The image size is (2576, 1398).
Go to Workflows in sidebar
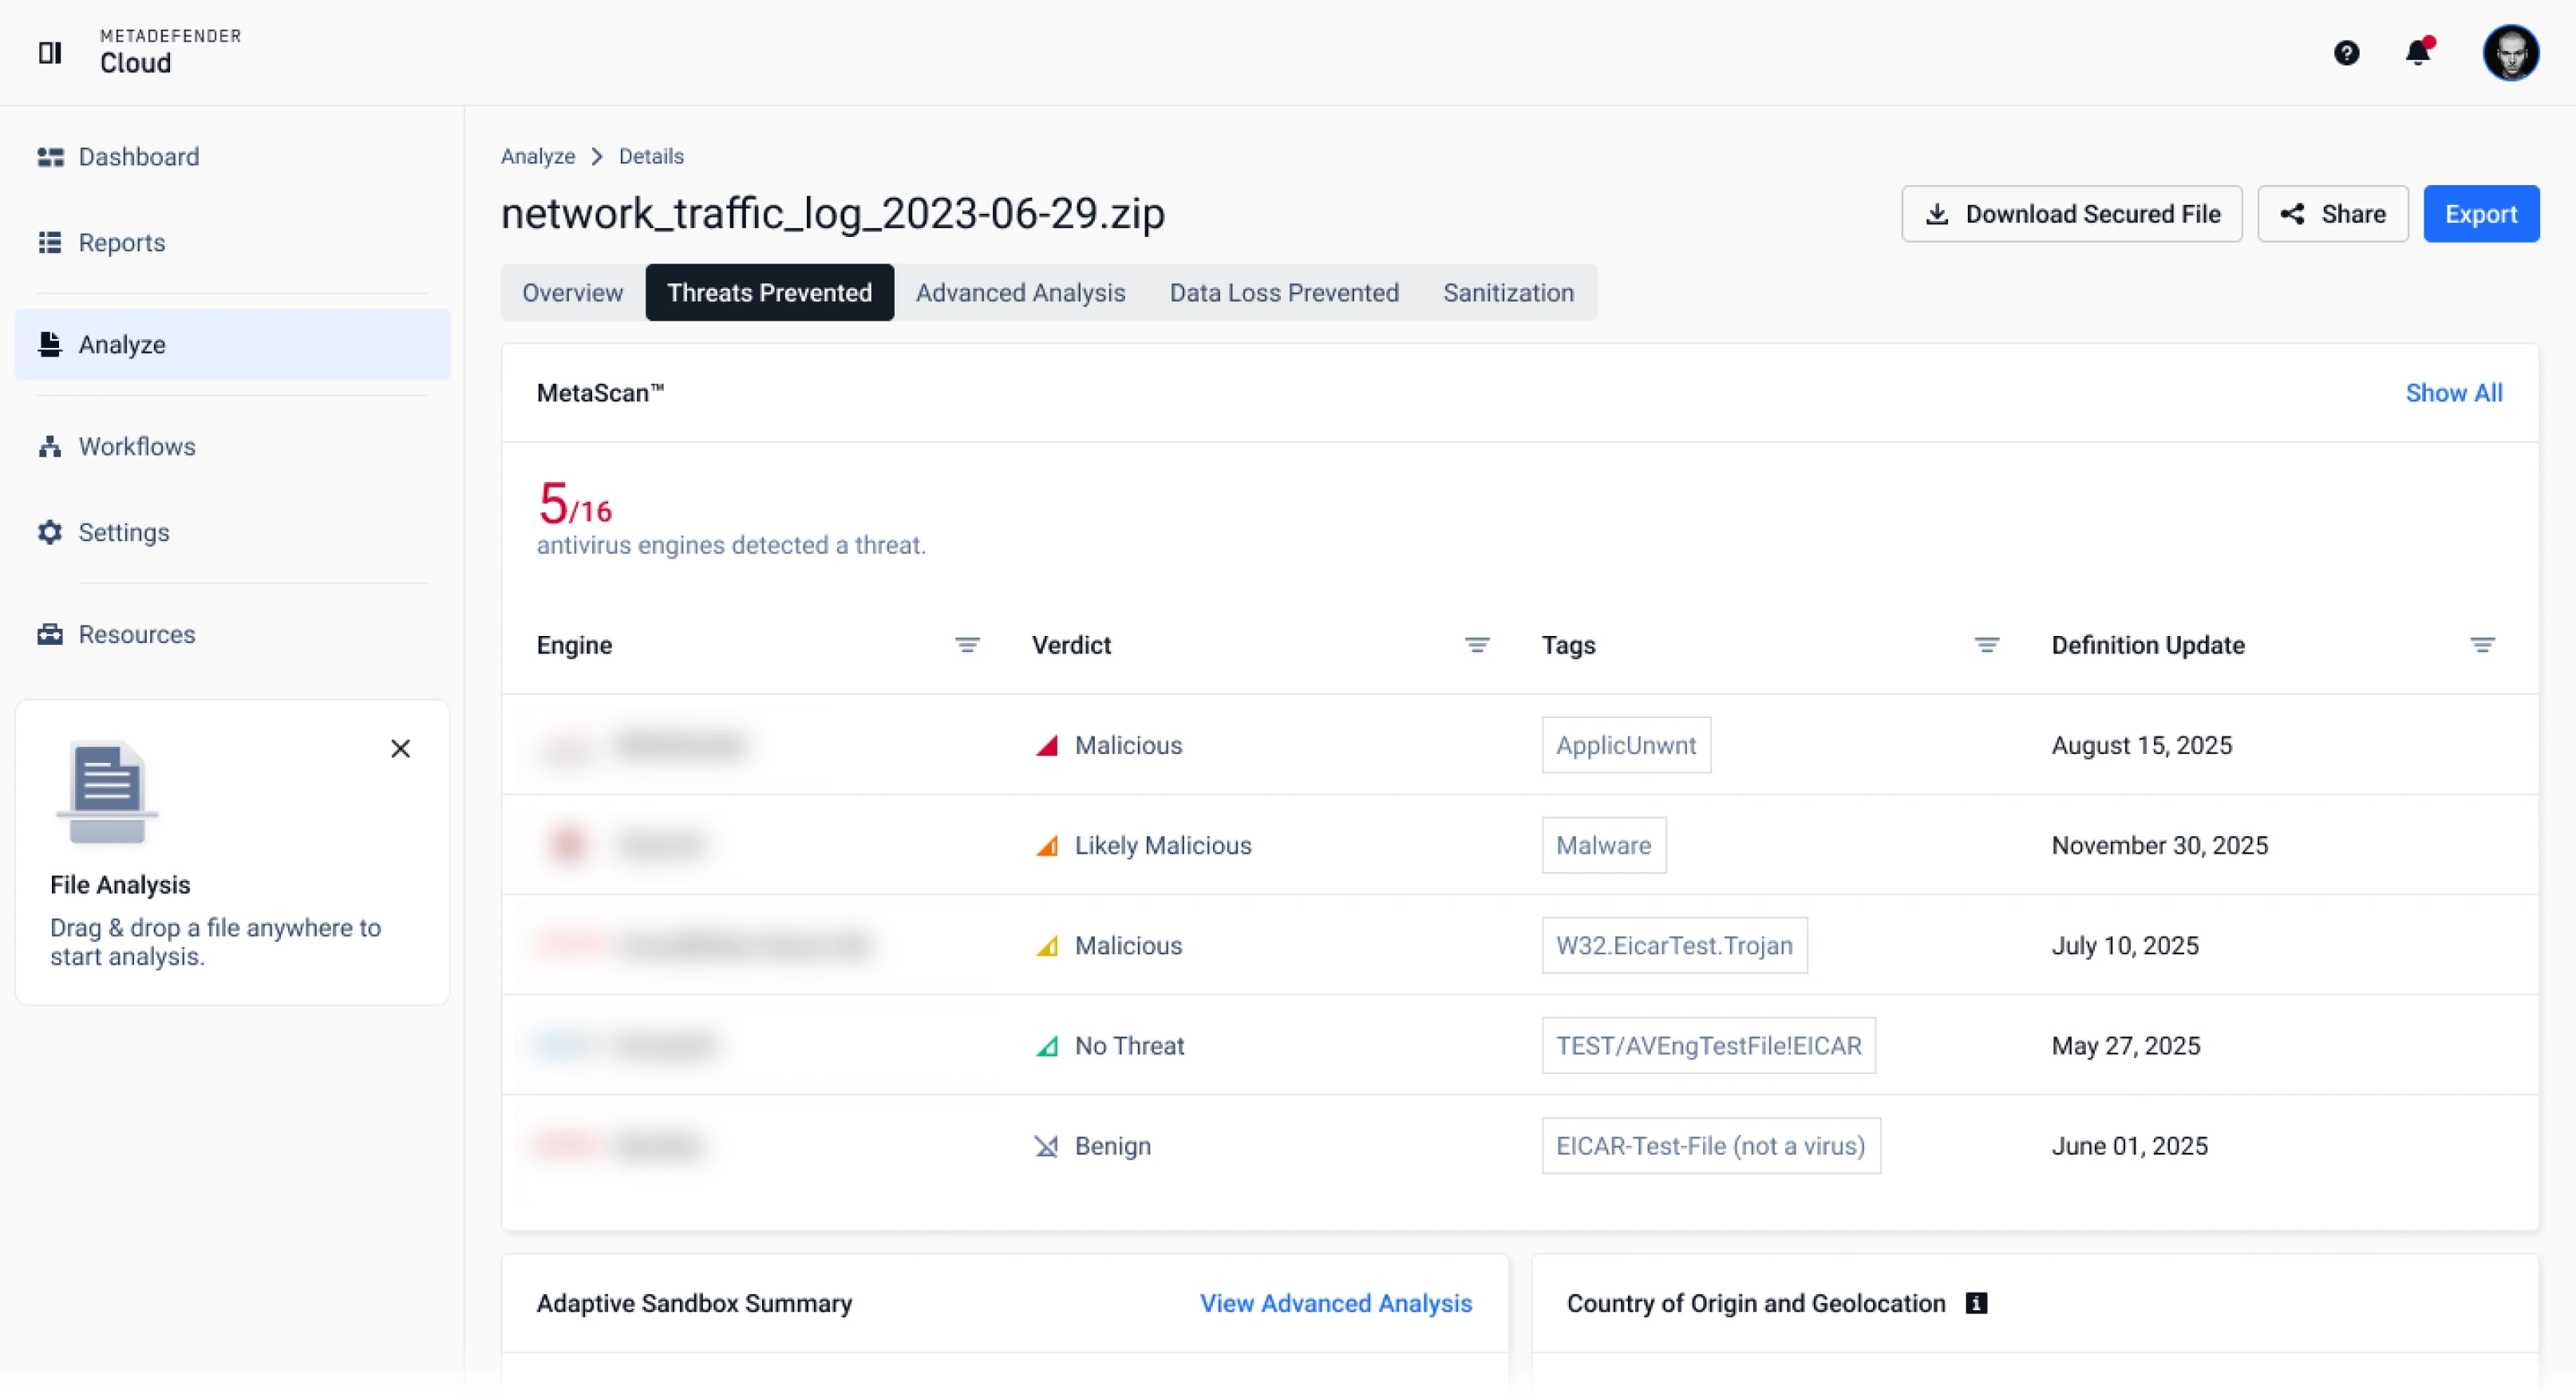[136, 447]
